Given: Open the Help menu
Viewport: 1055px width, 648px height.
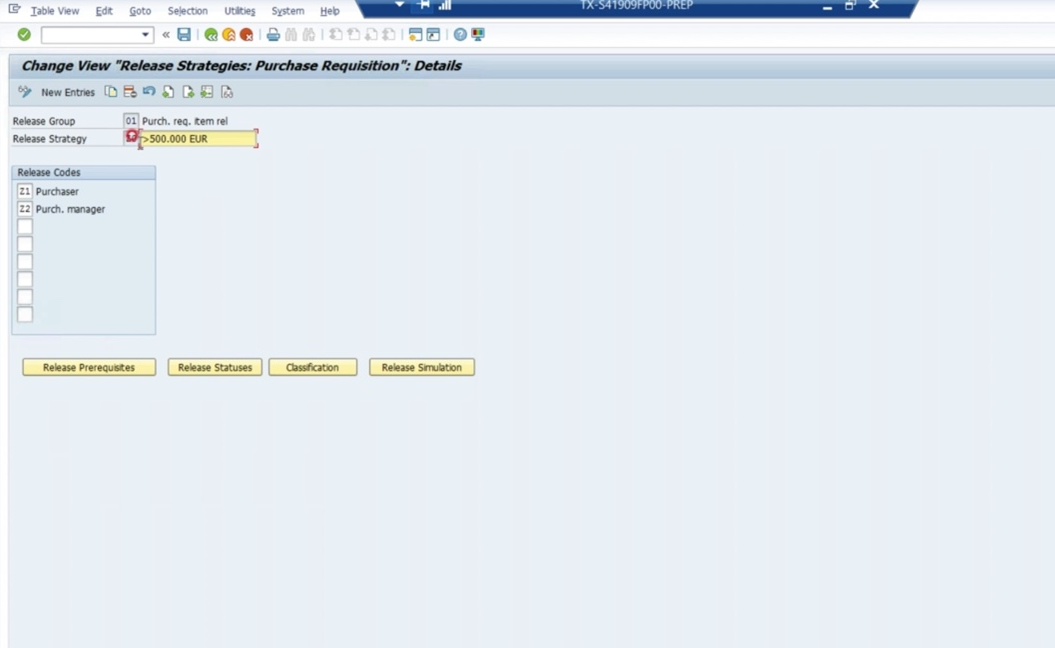Looking at the screenshot, I should [330, 11].
